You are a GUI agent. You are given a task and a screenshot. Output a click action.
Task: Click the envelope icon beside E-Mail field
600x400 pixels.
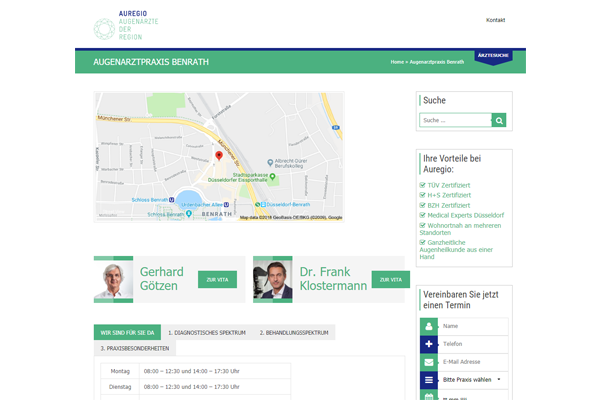pos(429,362)
